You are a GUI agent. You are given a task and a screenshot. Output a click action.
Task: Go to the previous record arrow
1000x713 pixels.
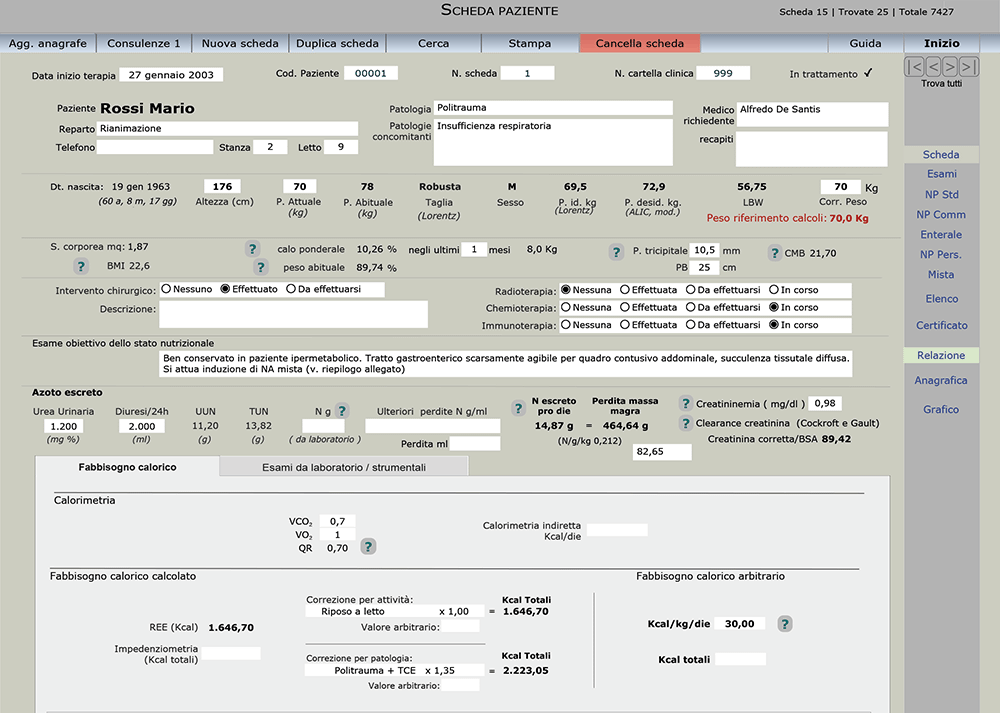(x=932, y=66)
